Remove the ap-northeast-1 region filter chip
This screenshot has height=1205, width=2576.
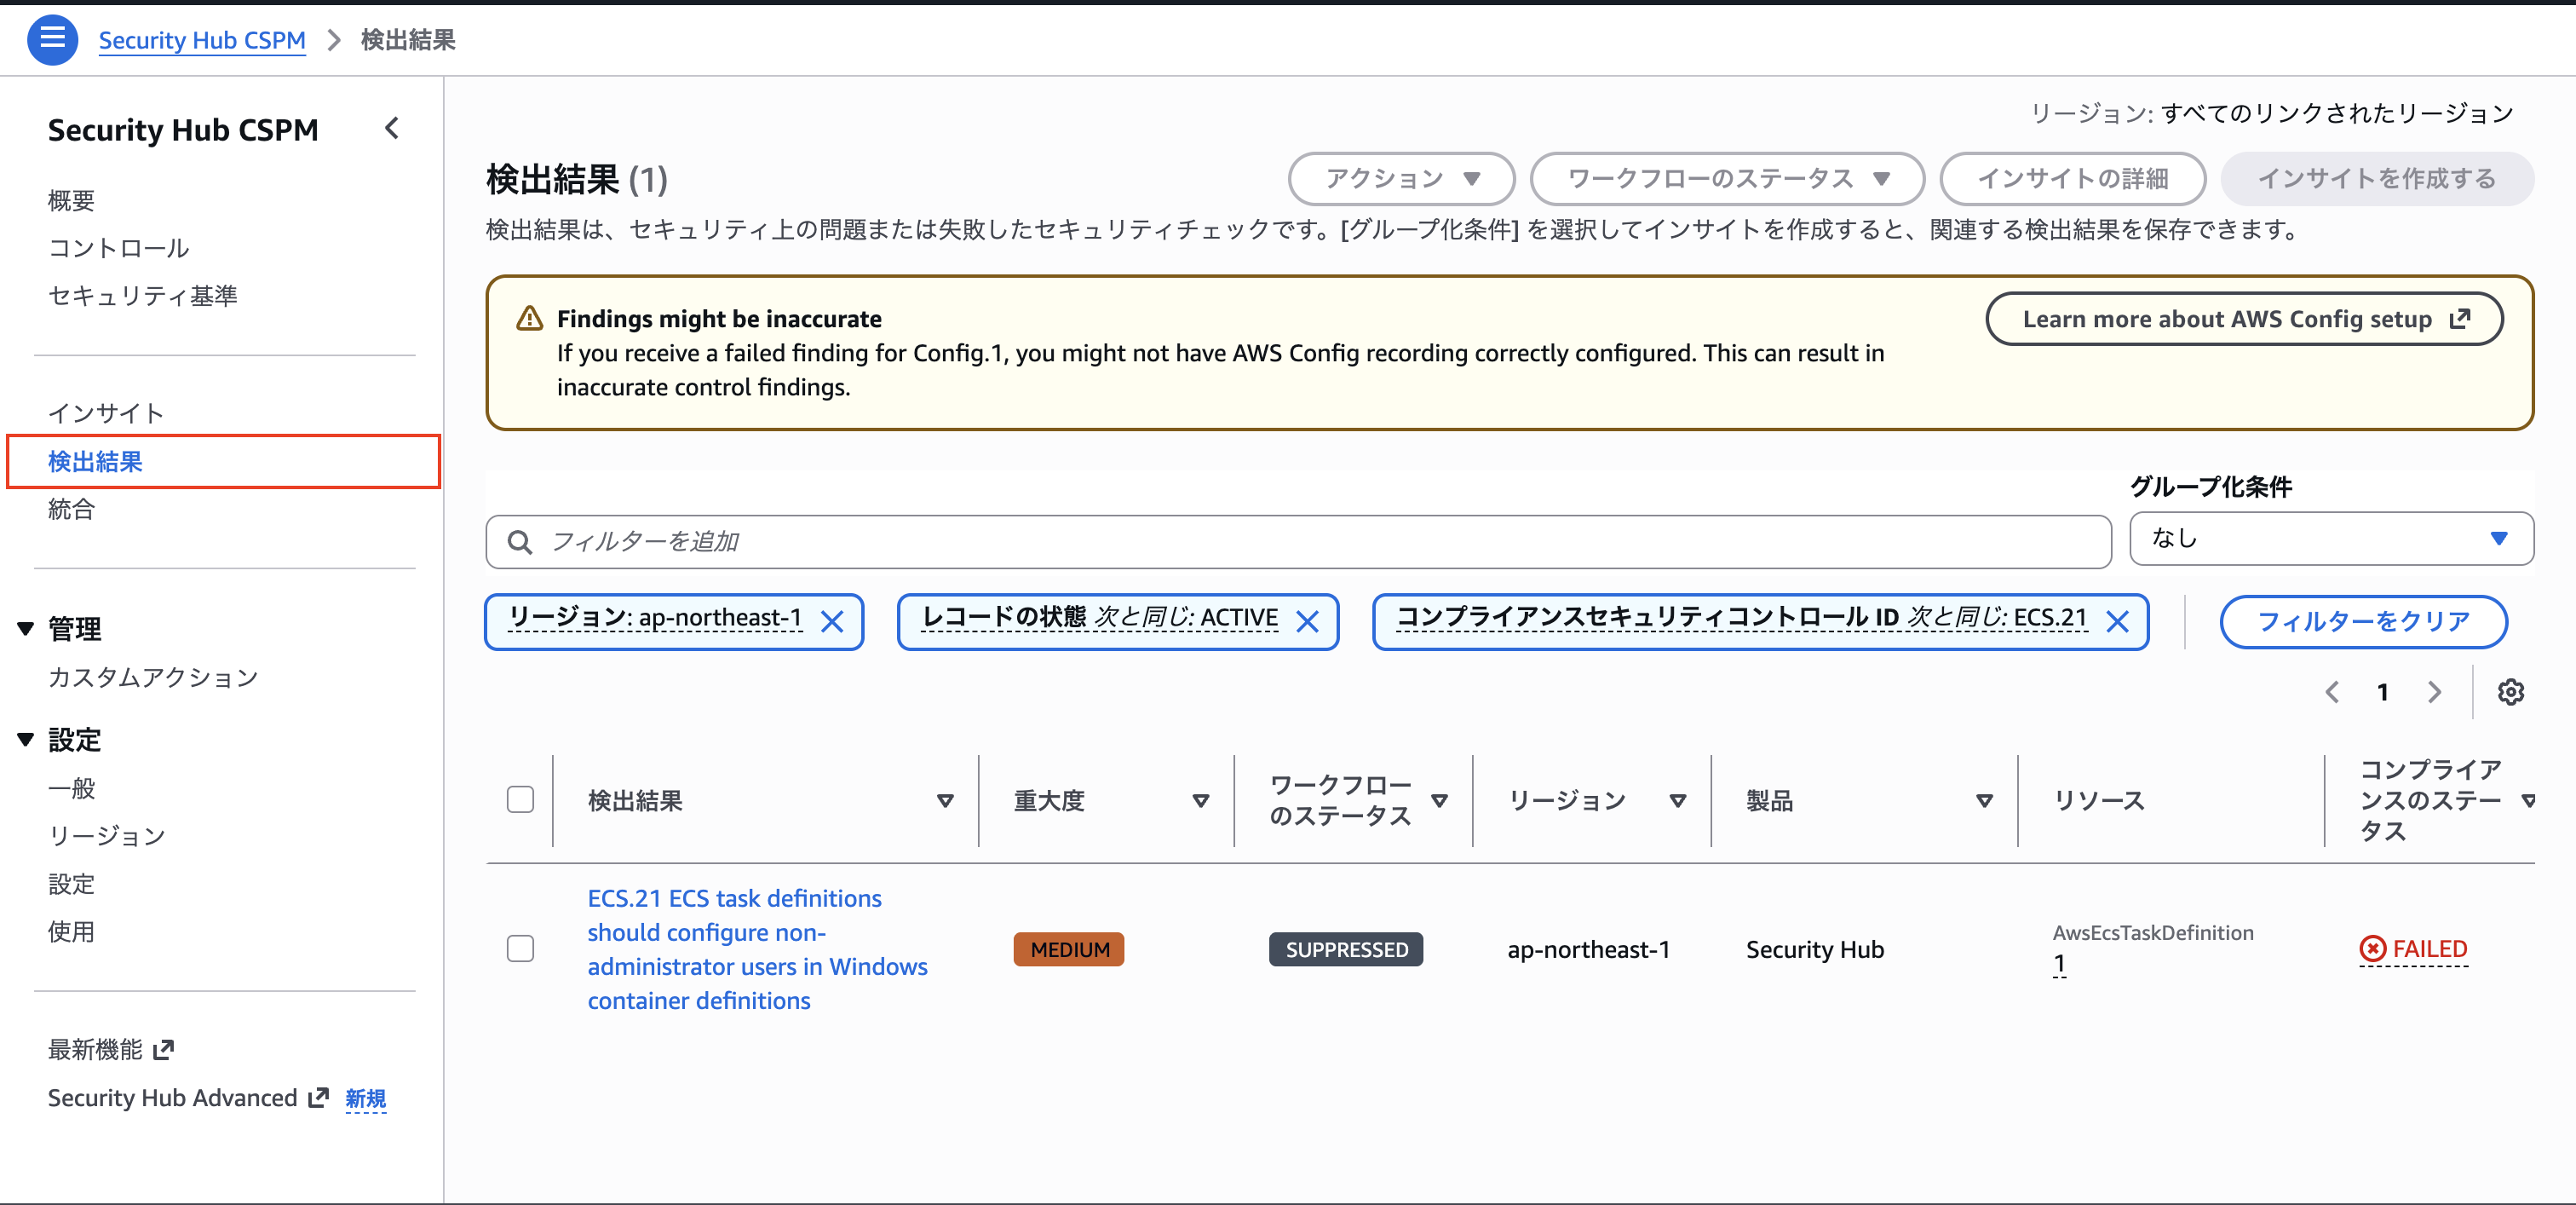point(832,621)
